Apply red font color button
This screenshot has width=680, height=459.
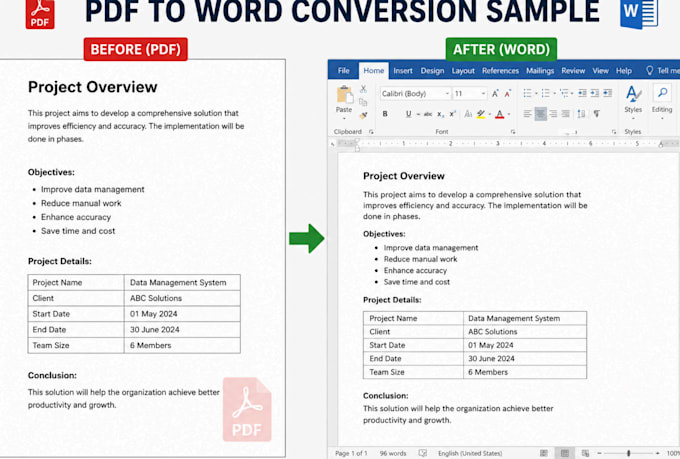[500, 114]
